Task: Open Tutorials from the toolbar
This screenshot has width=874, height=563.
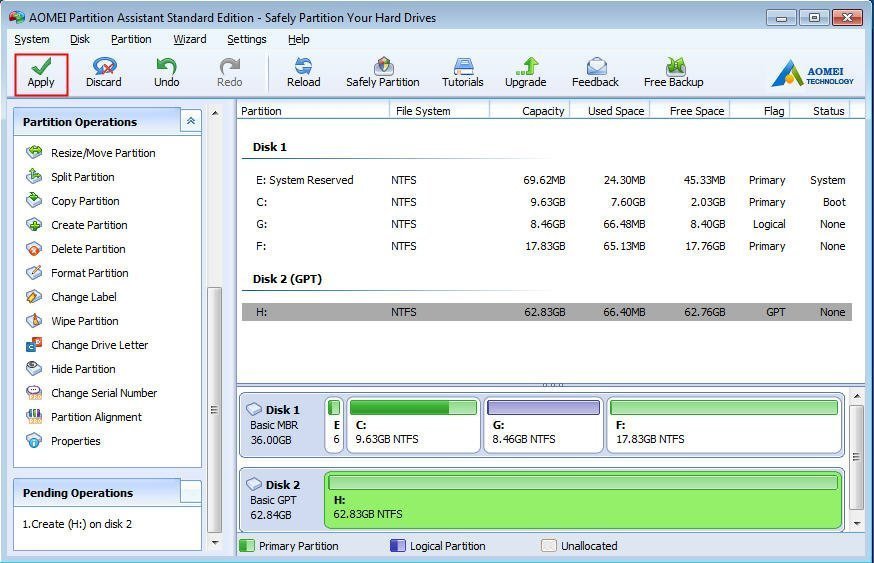Action: tap(463, 74)
